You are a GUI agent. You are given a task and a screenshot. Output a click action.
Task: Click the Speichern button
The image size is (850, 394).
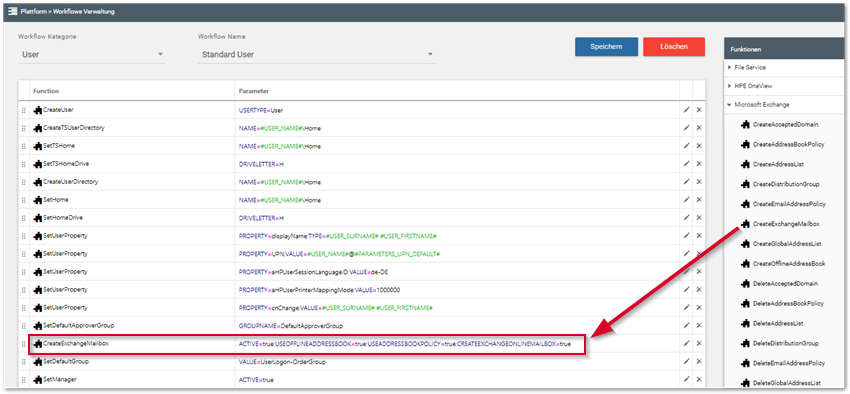coord(606,47)
